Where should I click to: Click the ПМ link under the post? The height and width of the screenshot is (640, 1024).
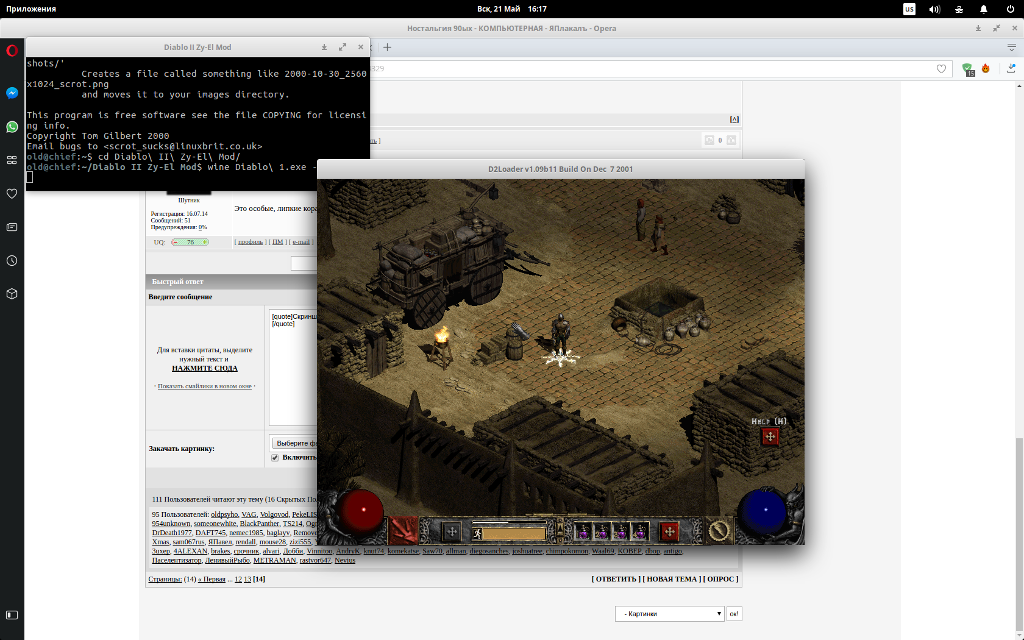pyautogui.click(x=278, y=242)
